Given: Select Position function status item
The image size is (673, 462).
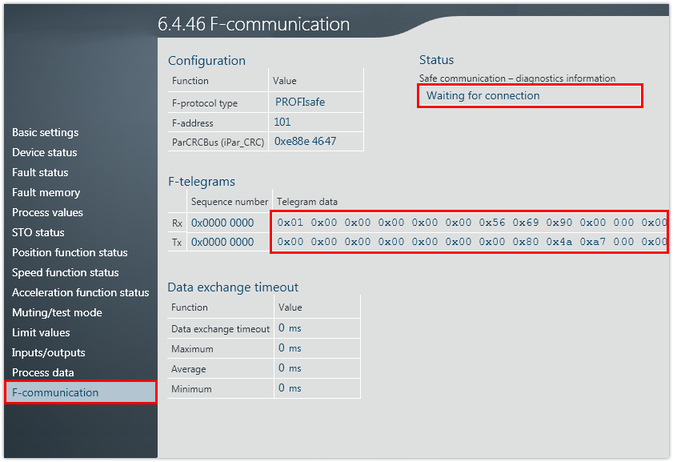Looking at the screenshot, I should coord(70,252).
